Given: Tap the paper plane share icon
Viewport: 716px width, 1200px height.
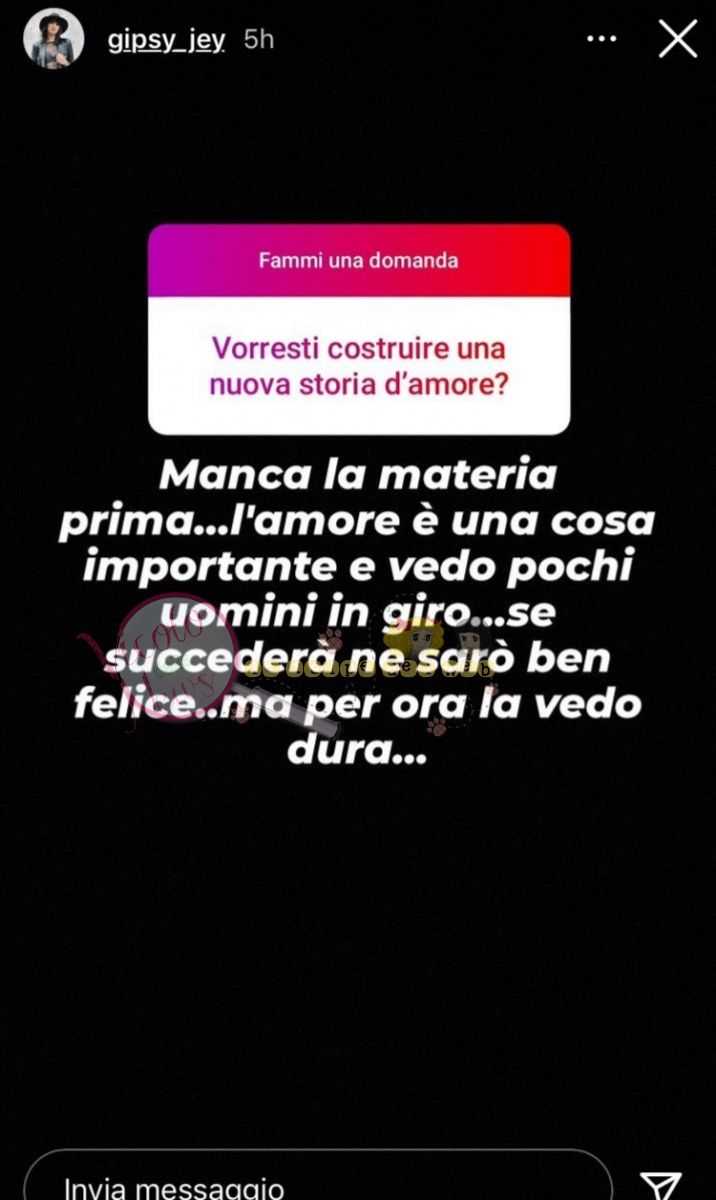Looking at the screenshot, I should 660,1183.
